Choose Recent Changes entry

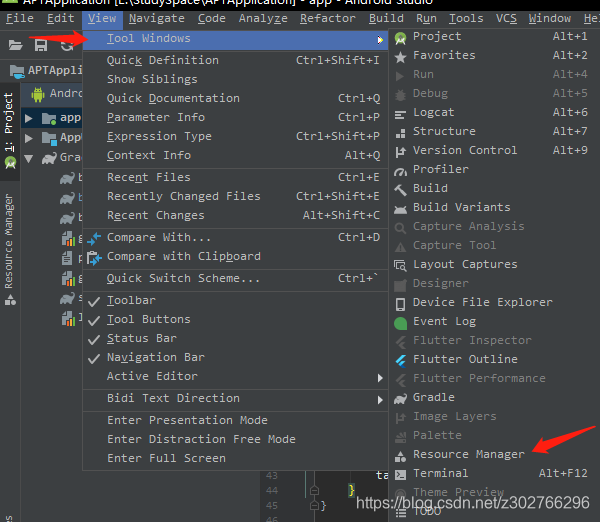(235, 216)
